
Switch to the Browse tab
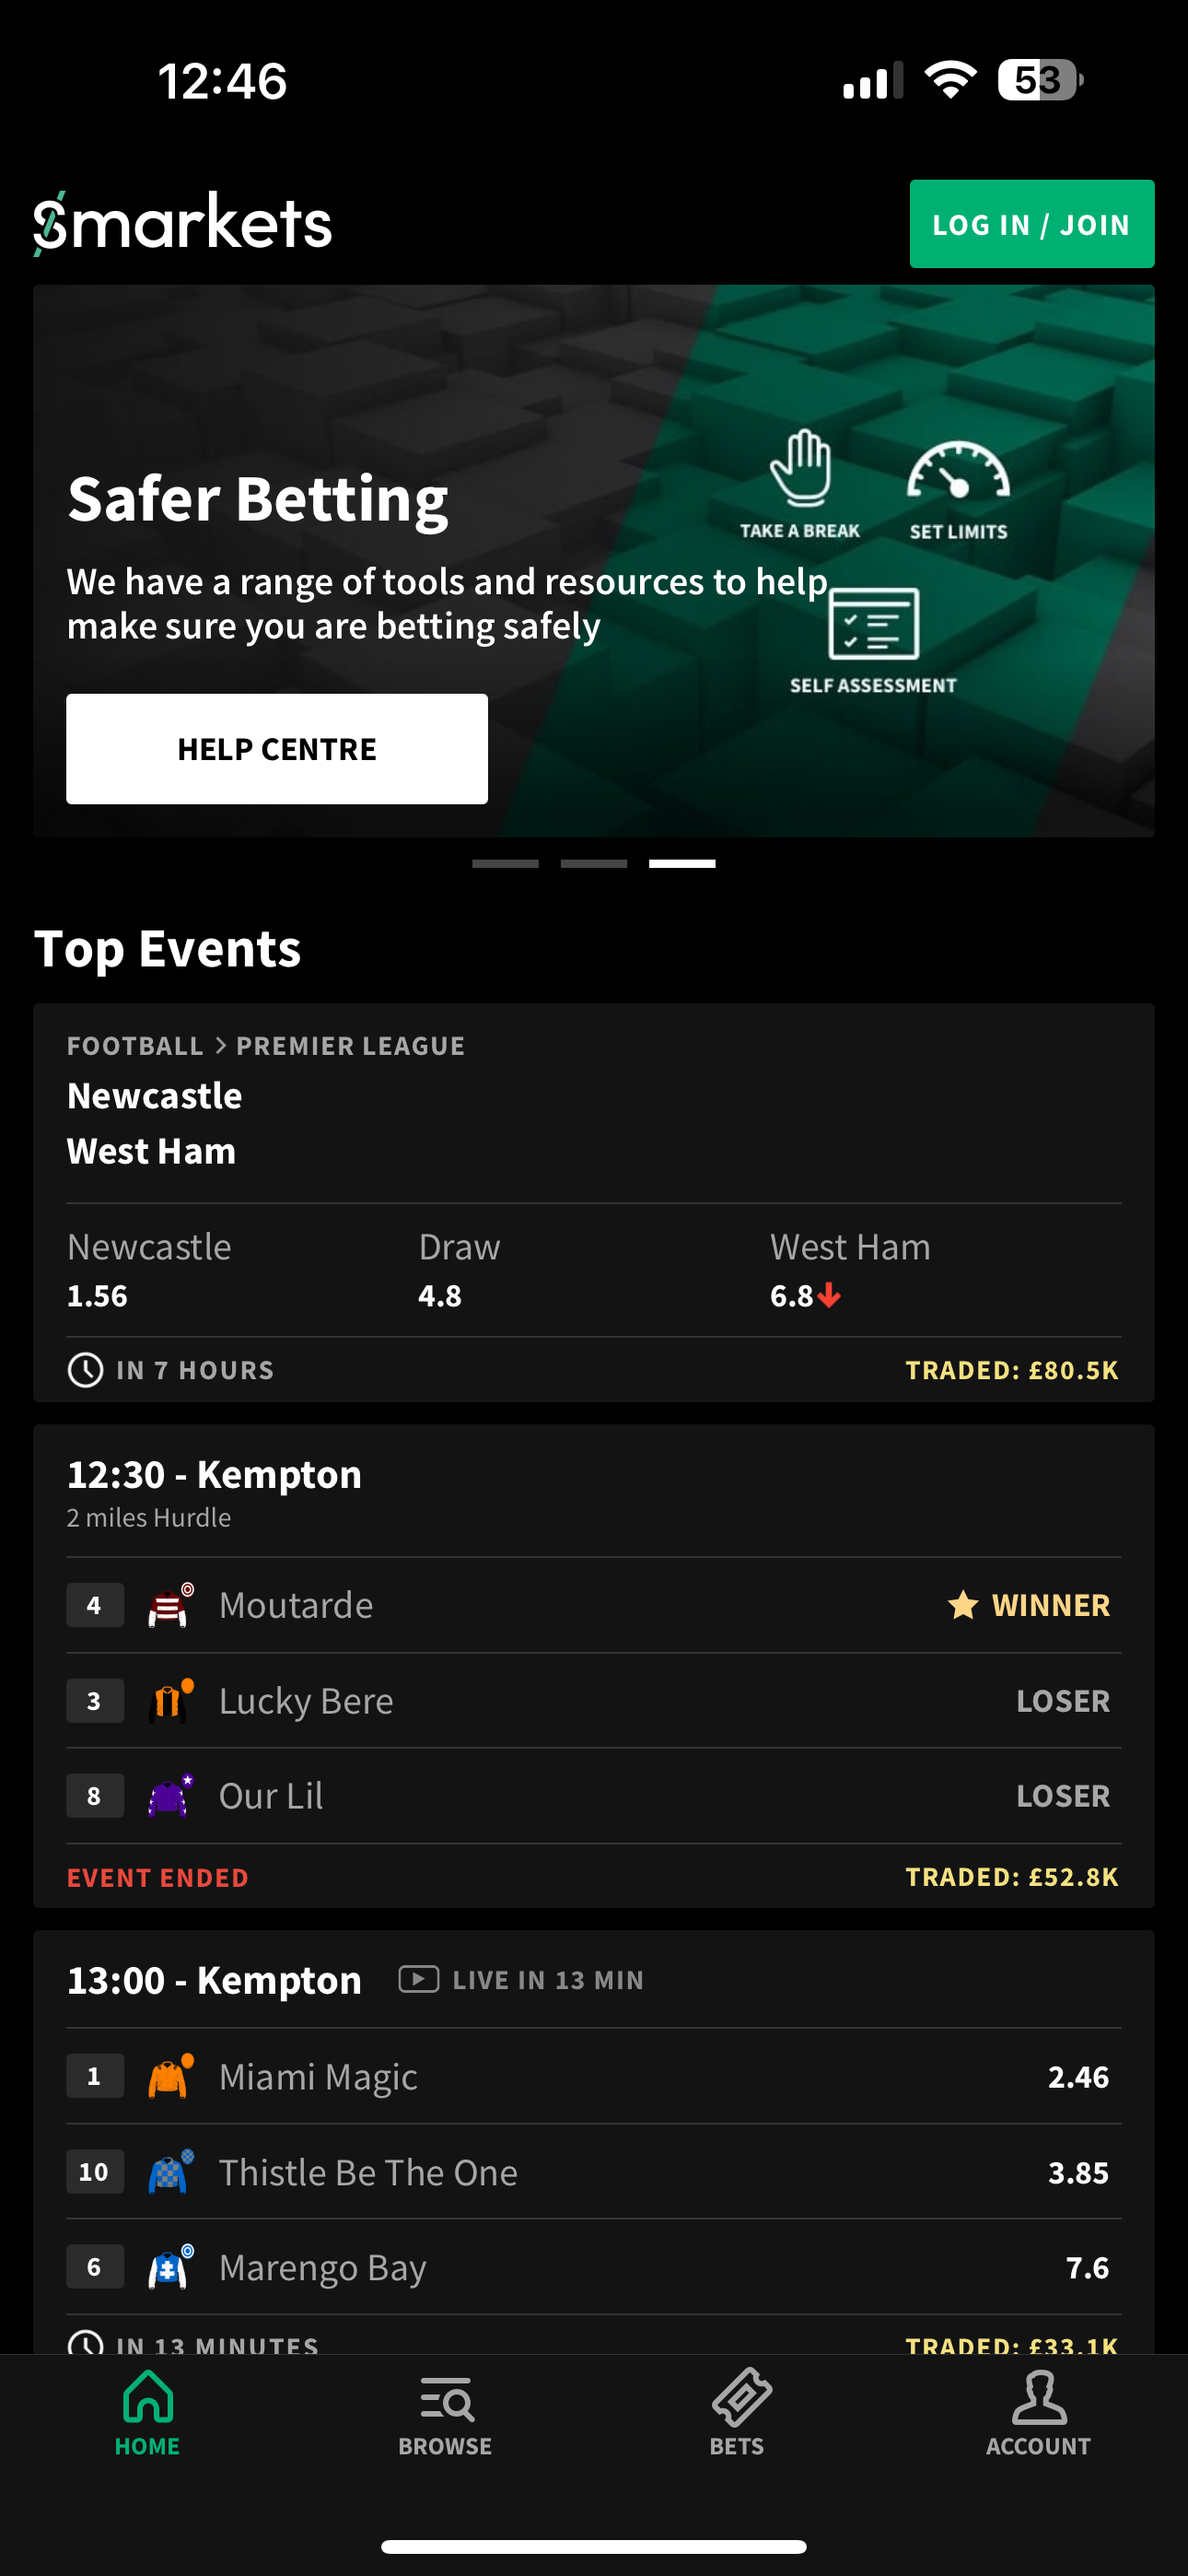pos(445,2414)
